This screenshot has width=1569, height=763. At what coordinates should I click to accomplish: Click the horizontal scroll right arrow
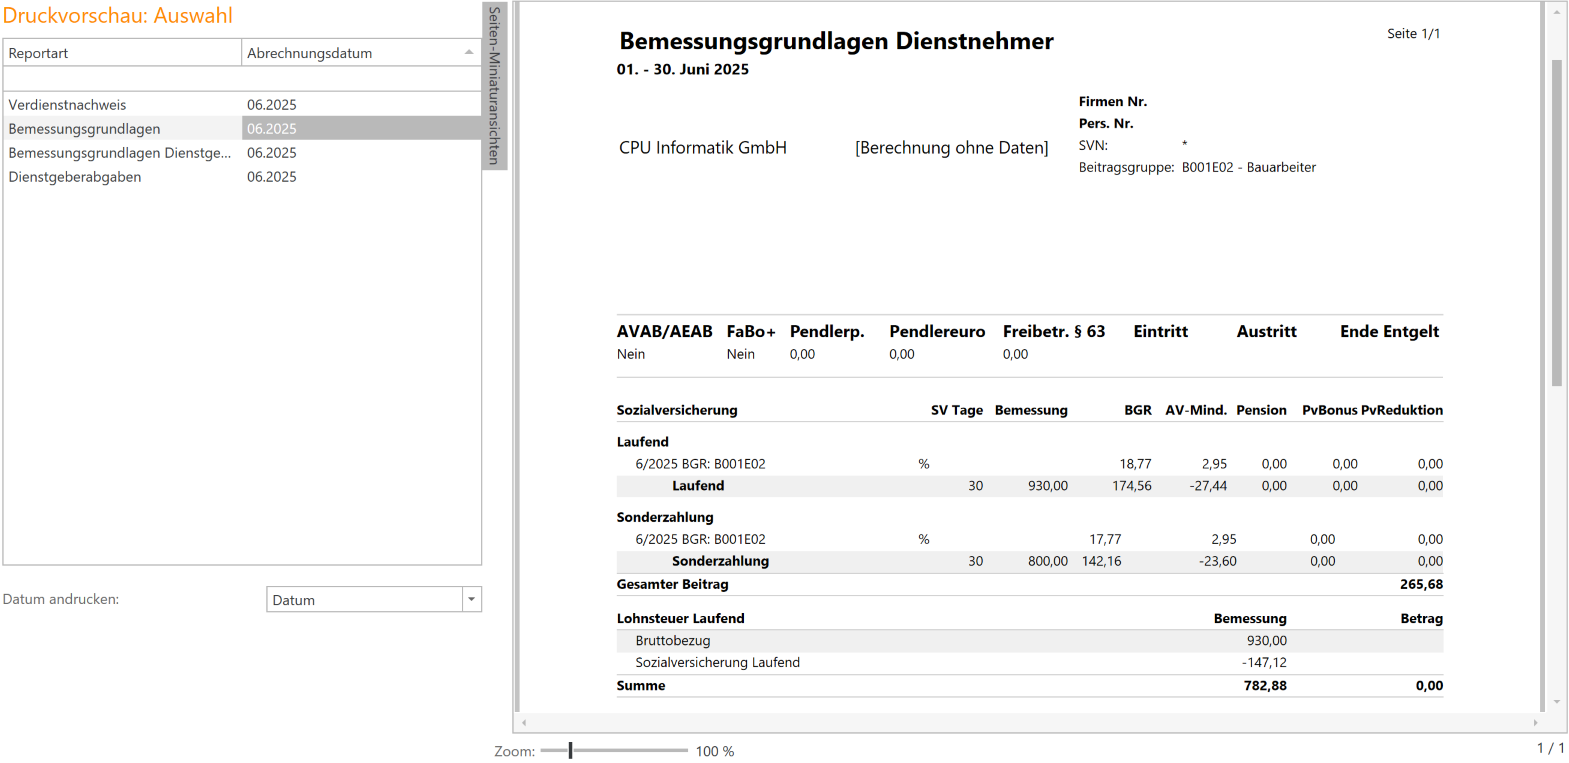[1535, 722]
